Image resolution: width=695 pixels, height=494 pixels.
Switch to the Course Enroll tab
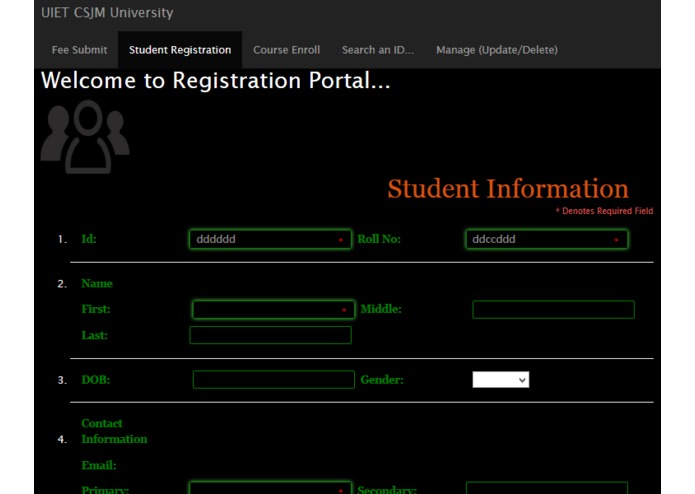pos(286,50)
